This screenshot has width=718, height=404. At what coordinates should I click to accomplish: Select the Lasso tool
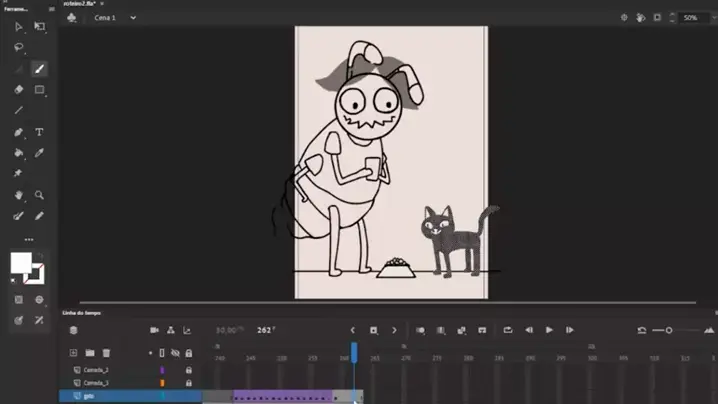(19, 47)
